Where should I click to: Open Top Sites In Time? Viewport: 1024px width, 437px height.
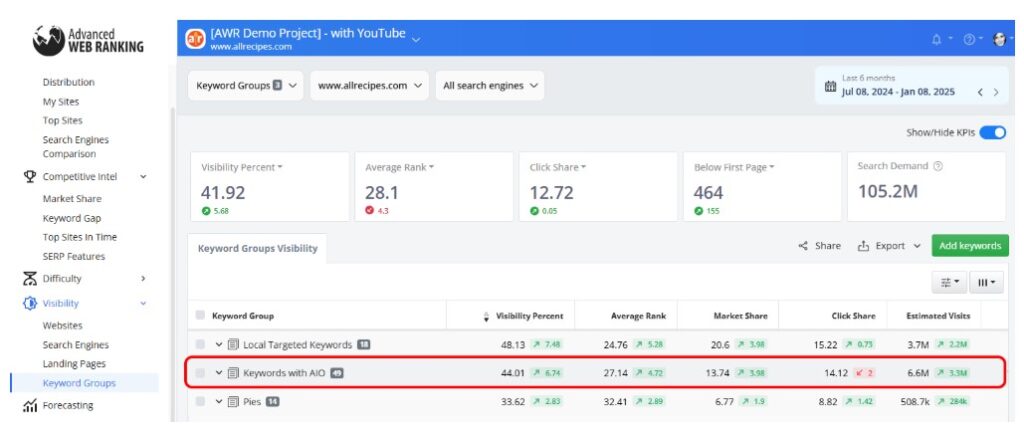coord(80,237)
